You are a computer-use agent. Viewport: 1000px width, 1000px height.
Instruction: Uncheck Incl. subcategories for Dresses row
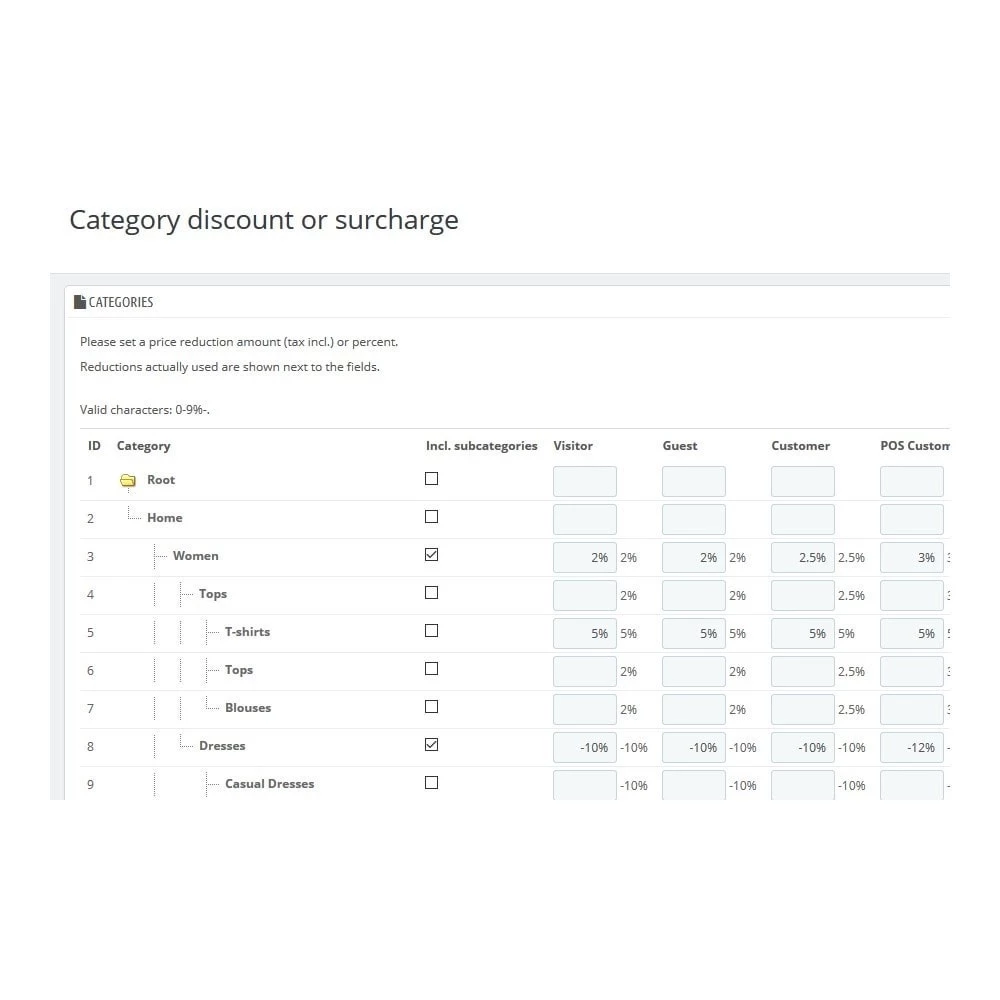click(x=431, y=745)
